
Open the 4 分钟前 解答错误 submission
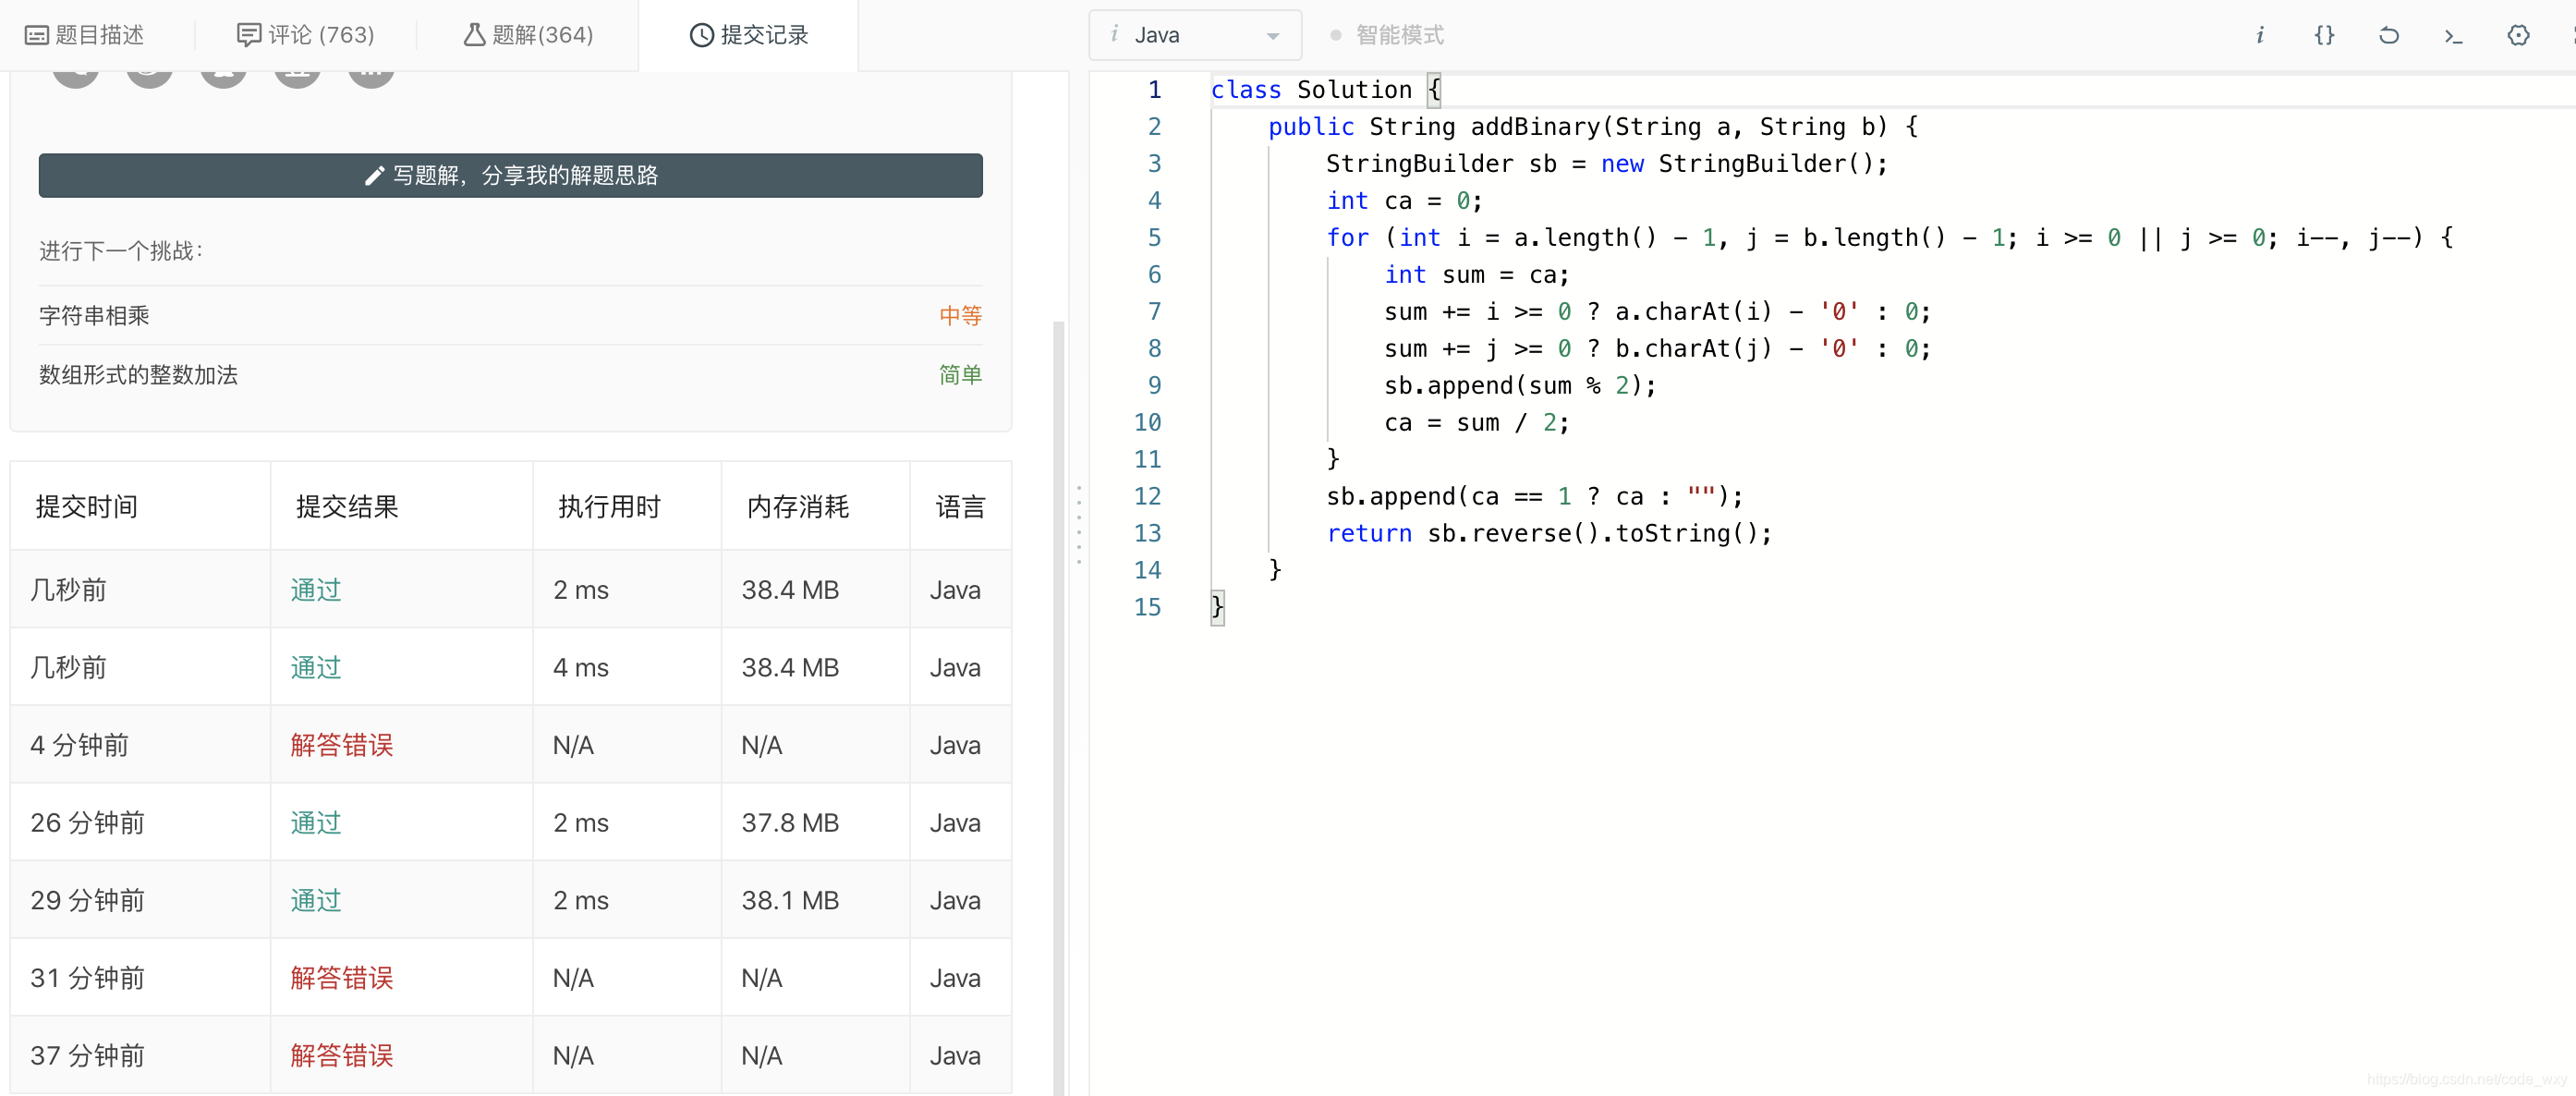point(341,745)
